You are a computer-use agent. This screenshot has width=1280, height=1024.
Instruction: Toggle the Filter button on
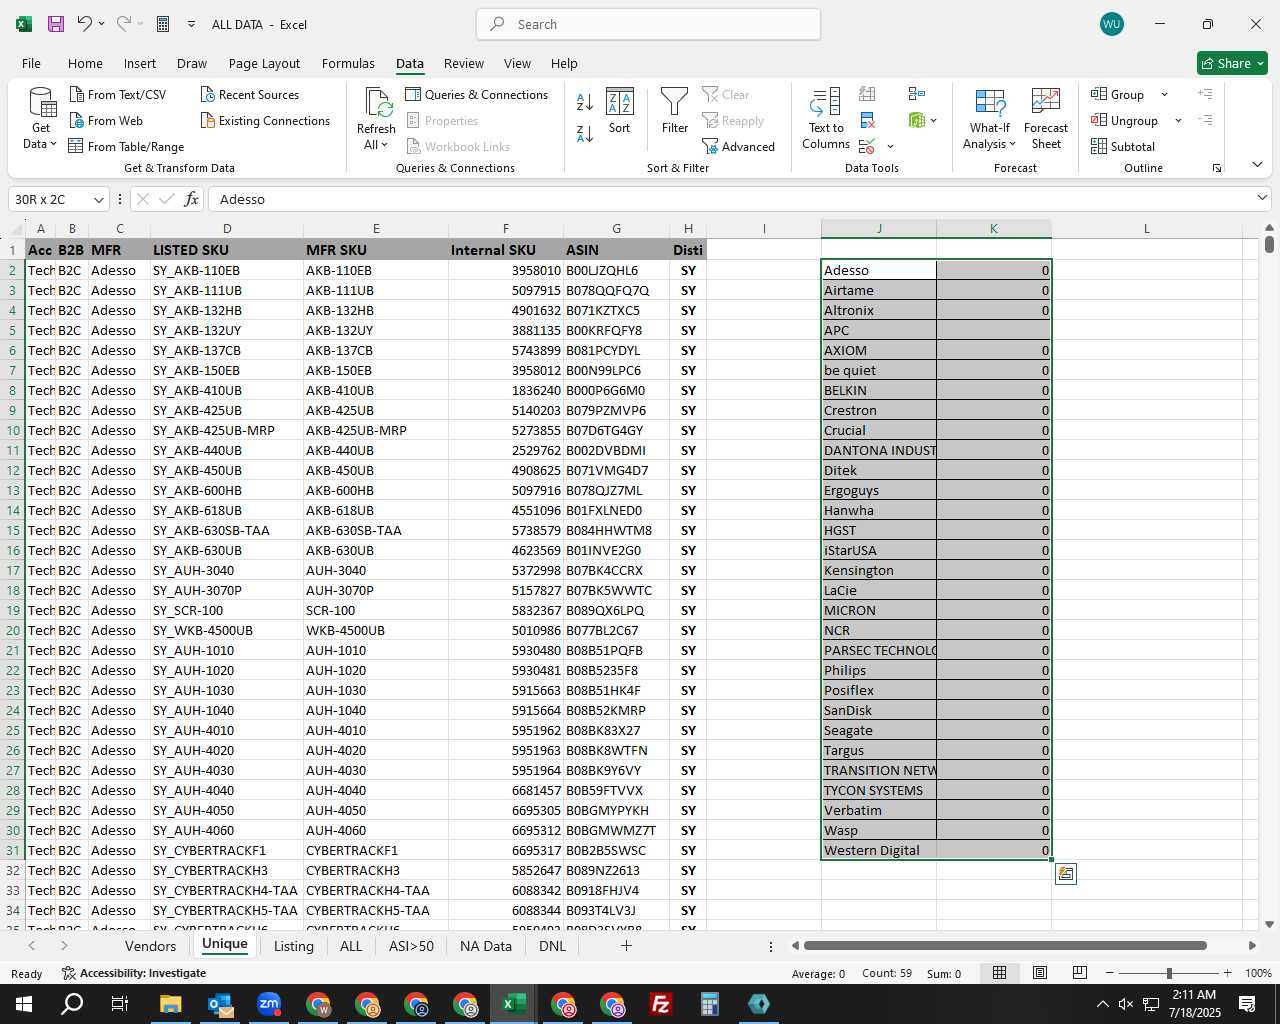[675, 111]
